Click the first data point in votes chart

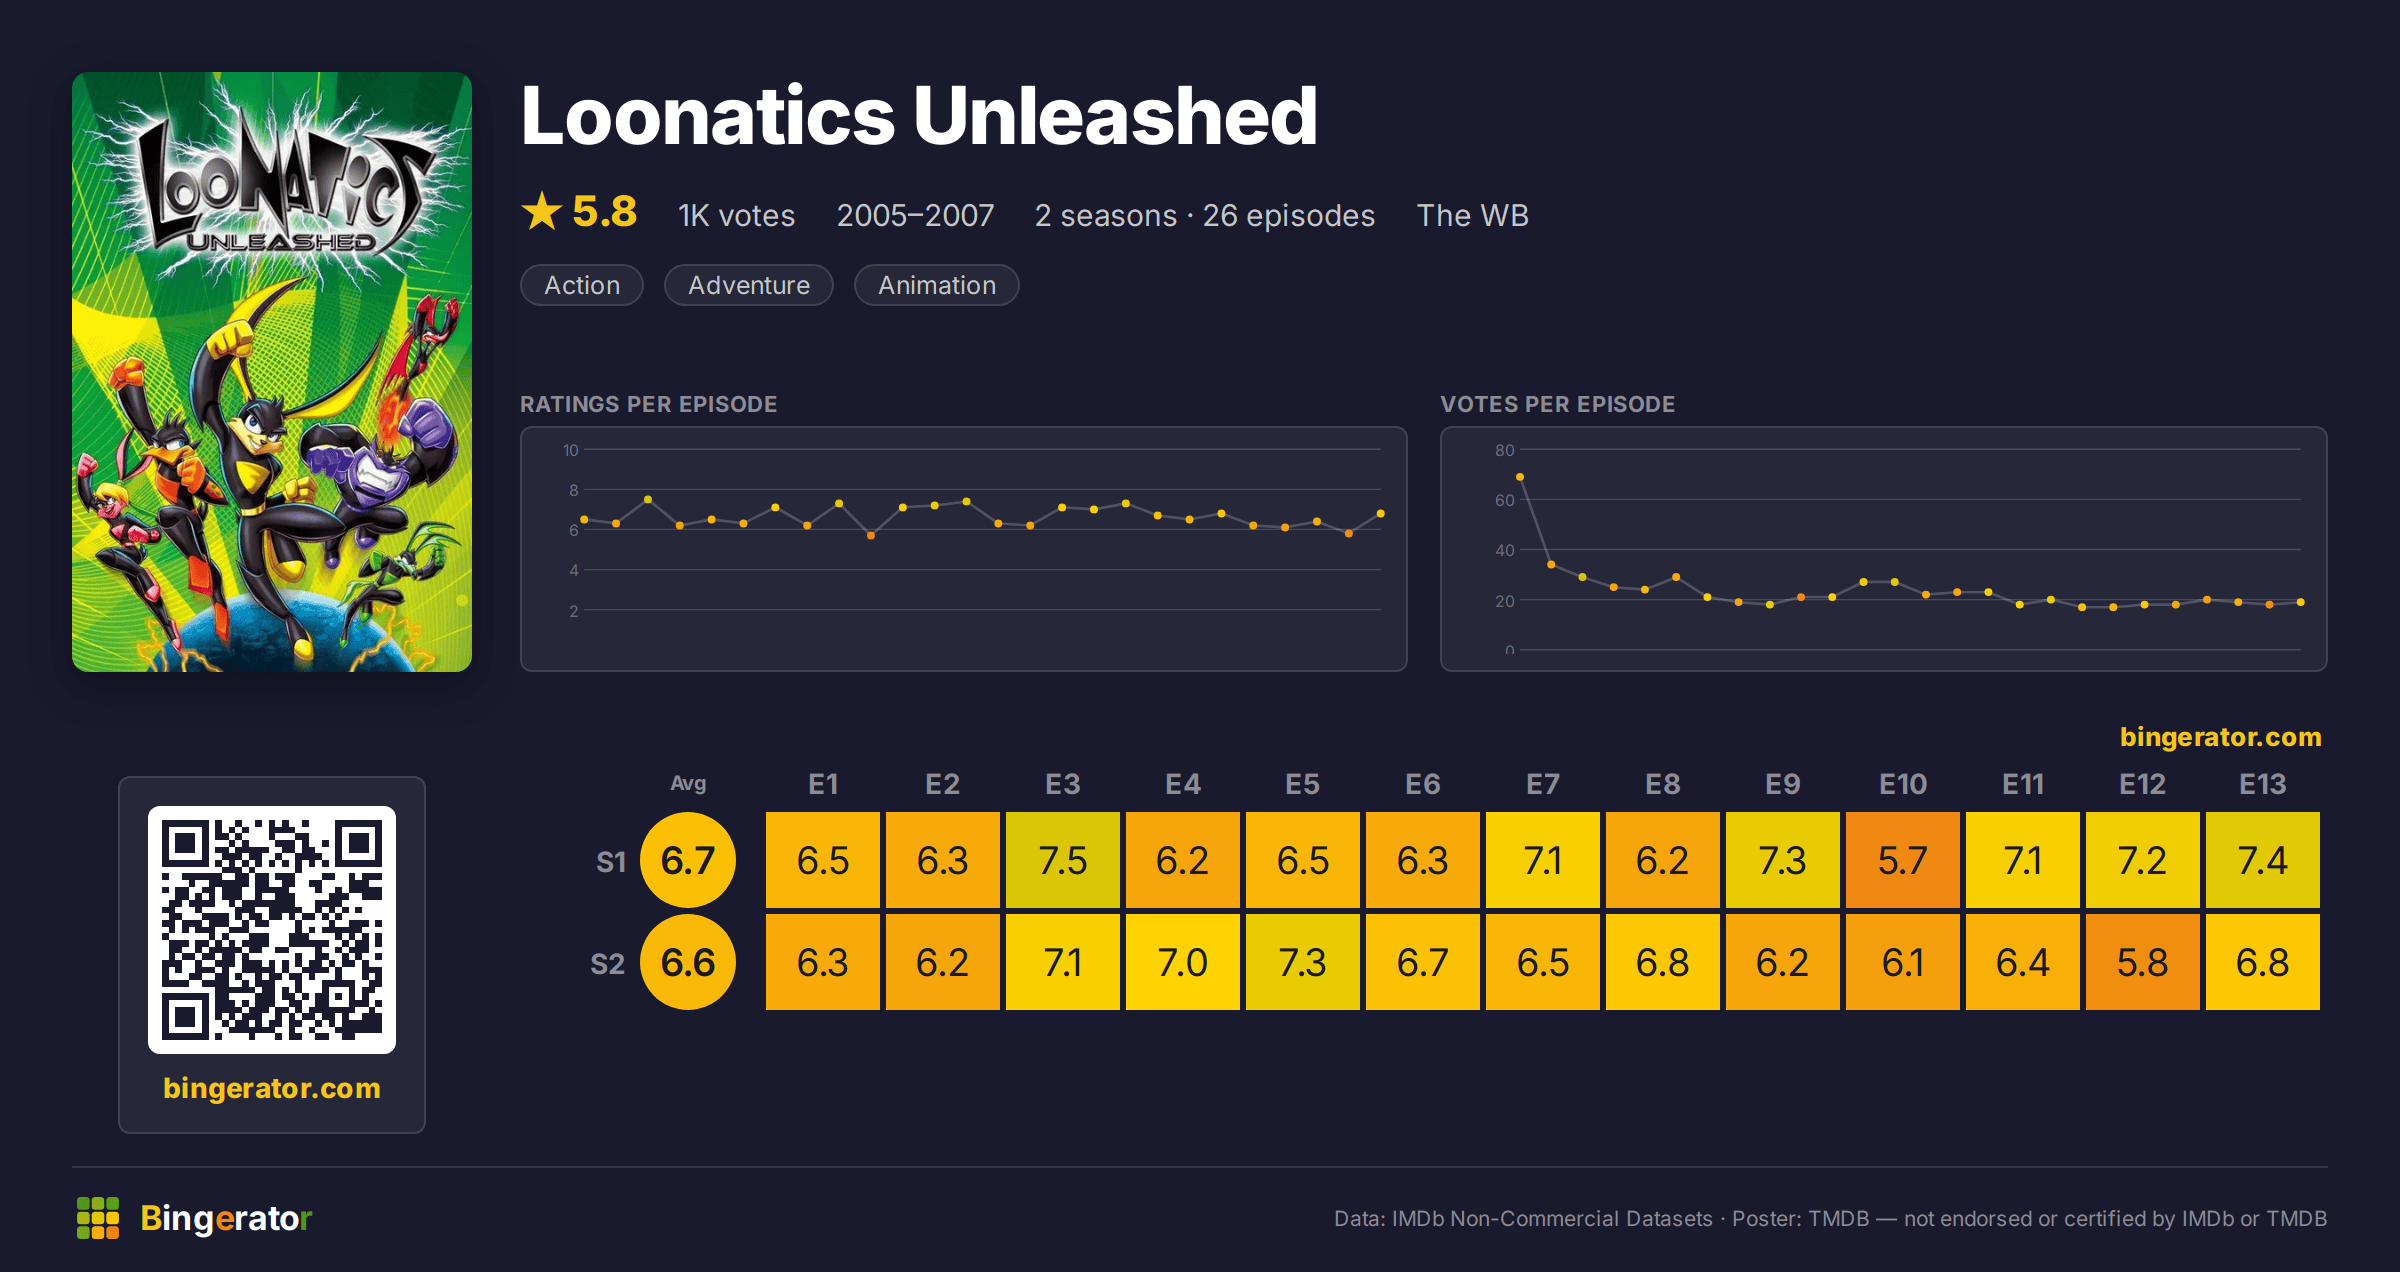tap(1520, 477)
